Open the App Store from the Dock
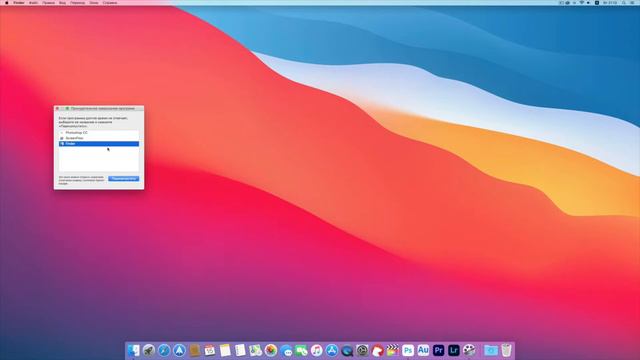This screenshot has height=360, width=640. click(x=332, y=350)
